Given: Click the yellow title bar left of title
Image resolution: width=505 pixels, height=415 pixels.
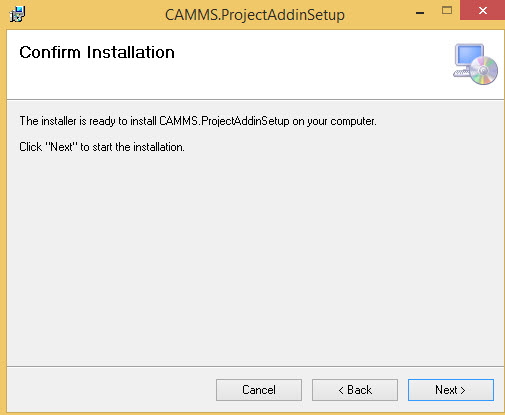Looking at the screenshot, I should [x=93, y=15].
